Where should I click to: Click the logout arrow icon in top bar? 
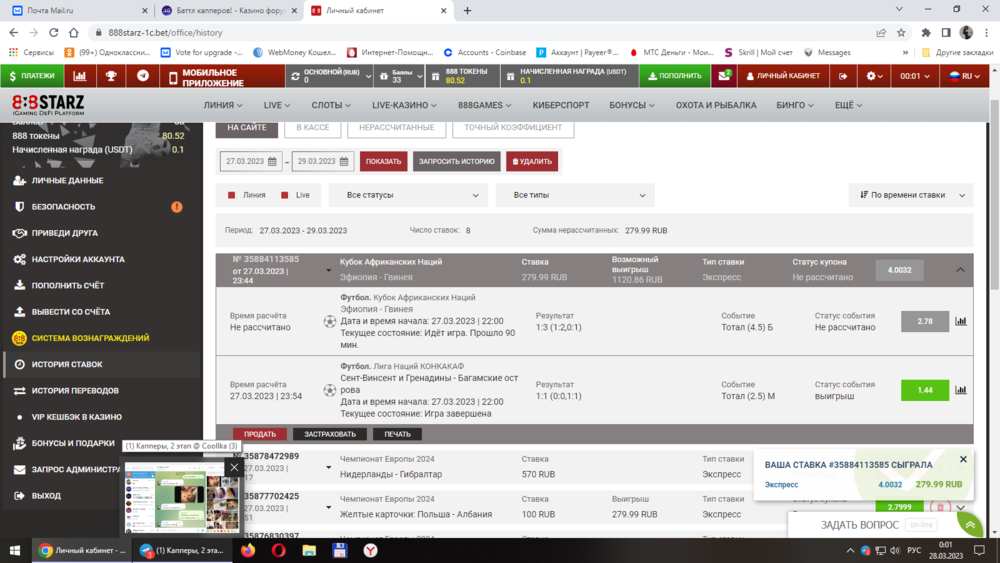tap(843, 76)
